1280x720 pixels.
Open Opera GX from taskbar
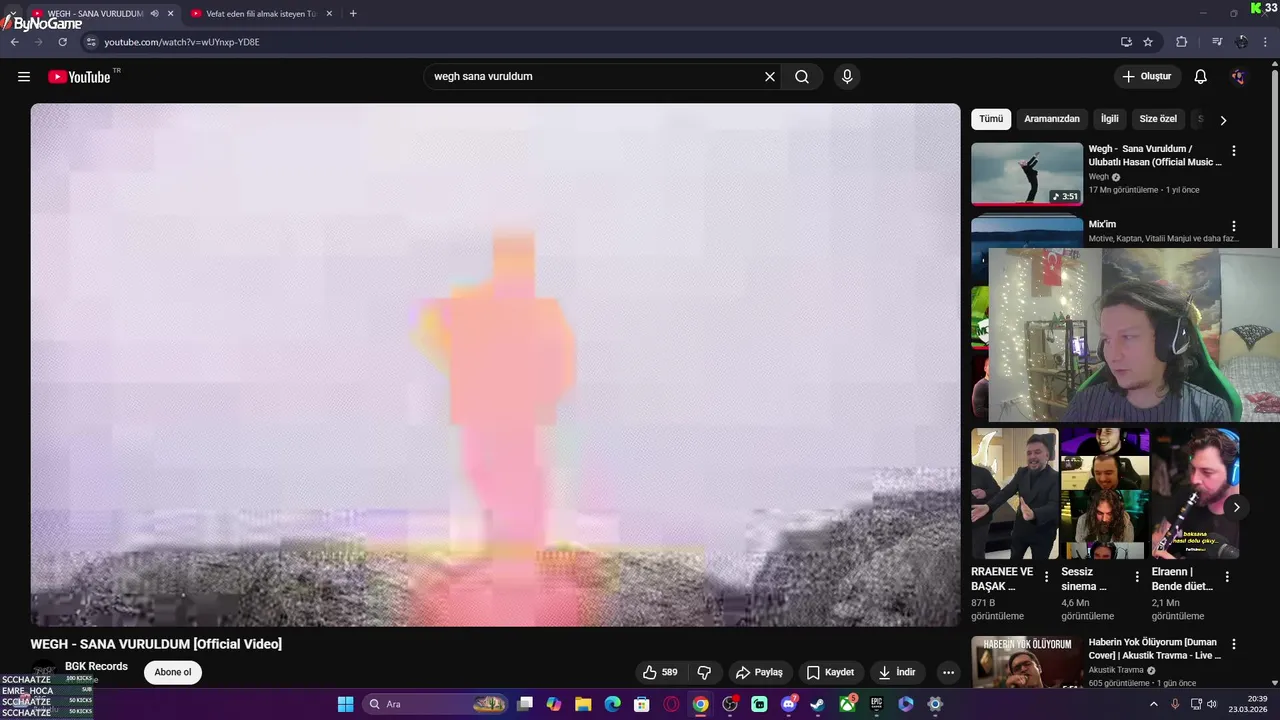(671, 704)
